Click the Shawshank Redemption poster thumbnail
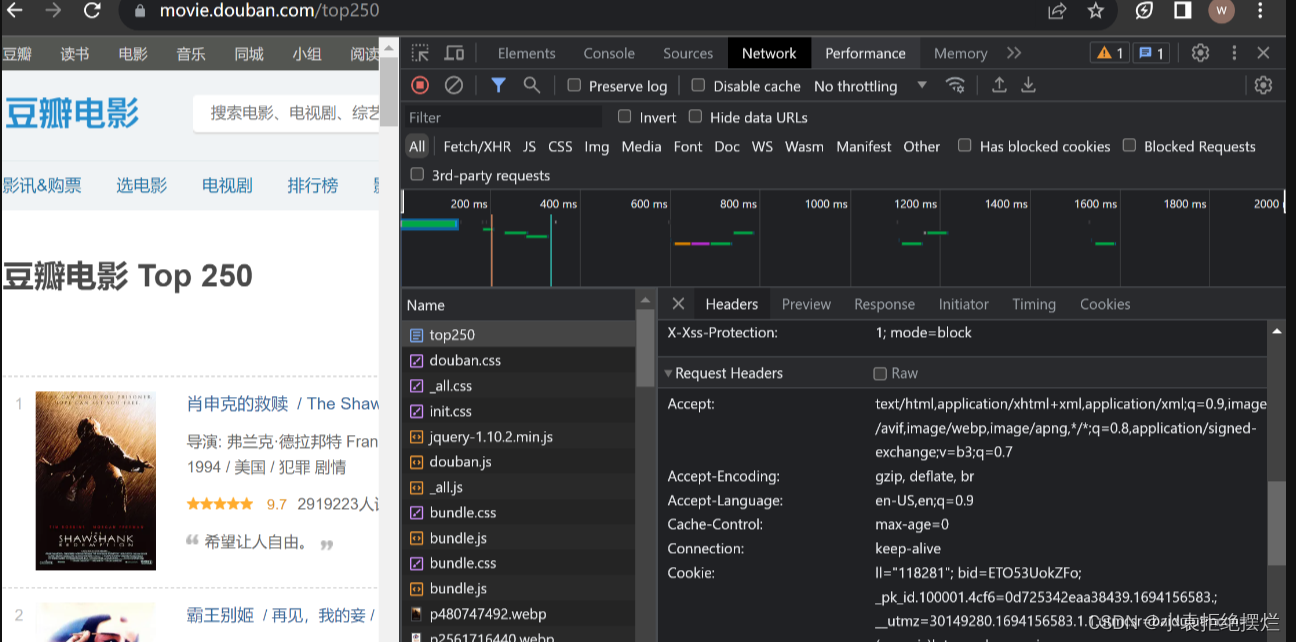This screenshot has width=1296, height=642. click(x=95, y=481)
